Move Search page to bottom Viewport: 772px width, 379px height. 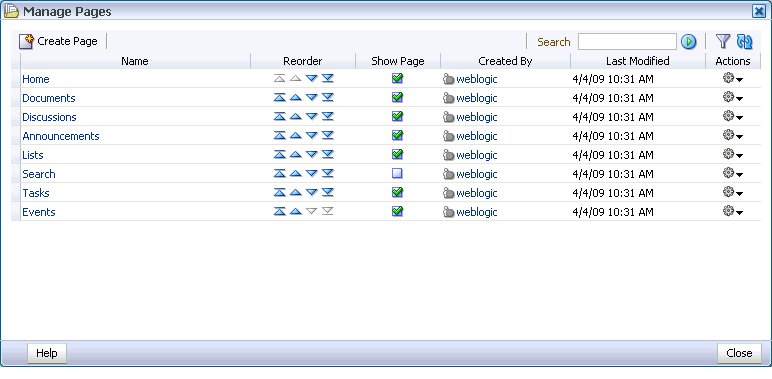click(328, 173)
